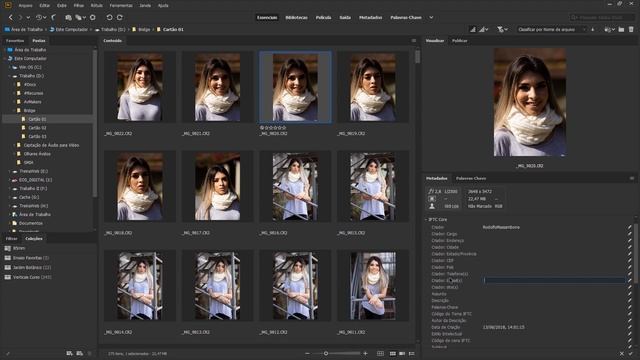
Task: Collapse the IPTC Core metadata section
Action: tap(426, 220)
